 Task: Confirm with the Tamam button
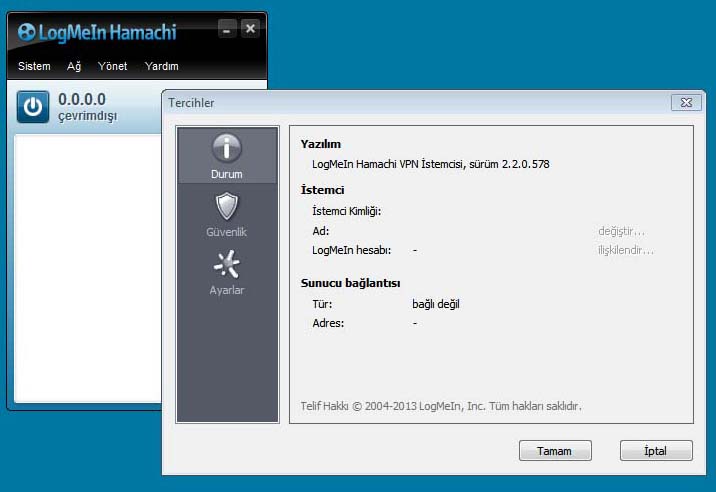point(555,450)
